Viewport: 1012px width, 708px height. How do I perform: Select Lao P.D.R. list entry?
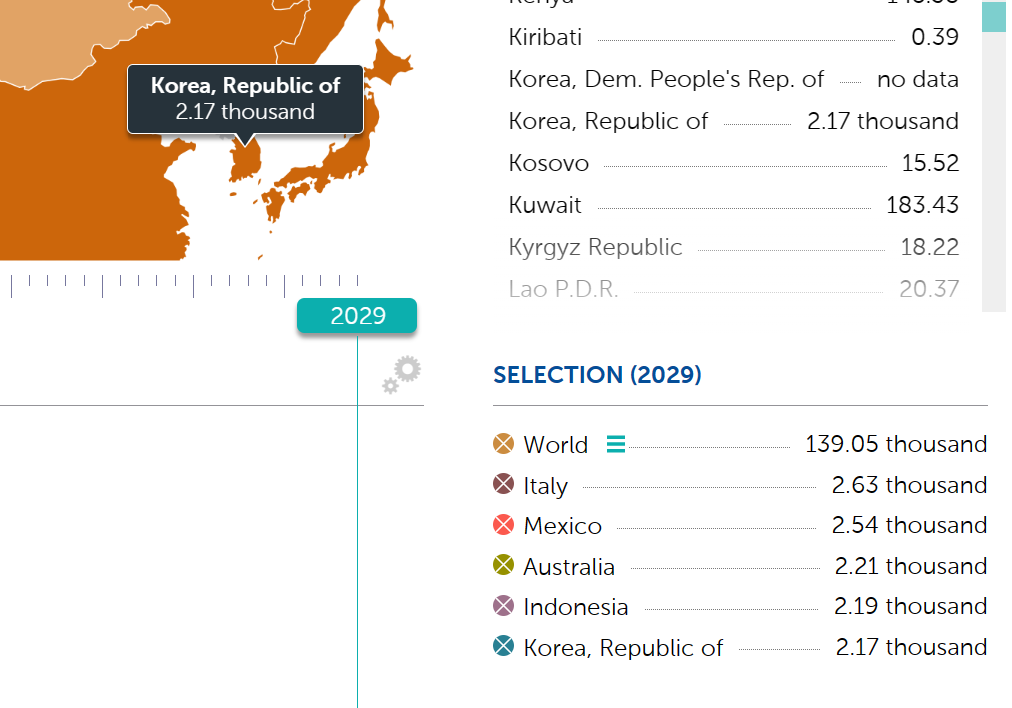click(563, 289)
